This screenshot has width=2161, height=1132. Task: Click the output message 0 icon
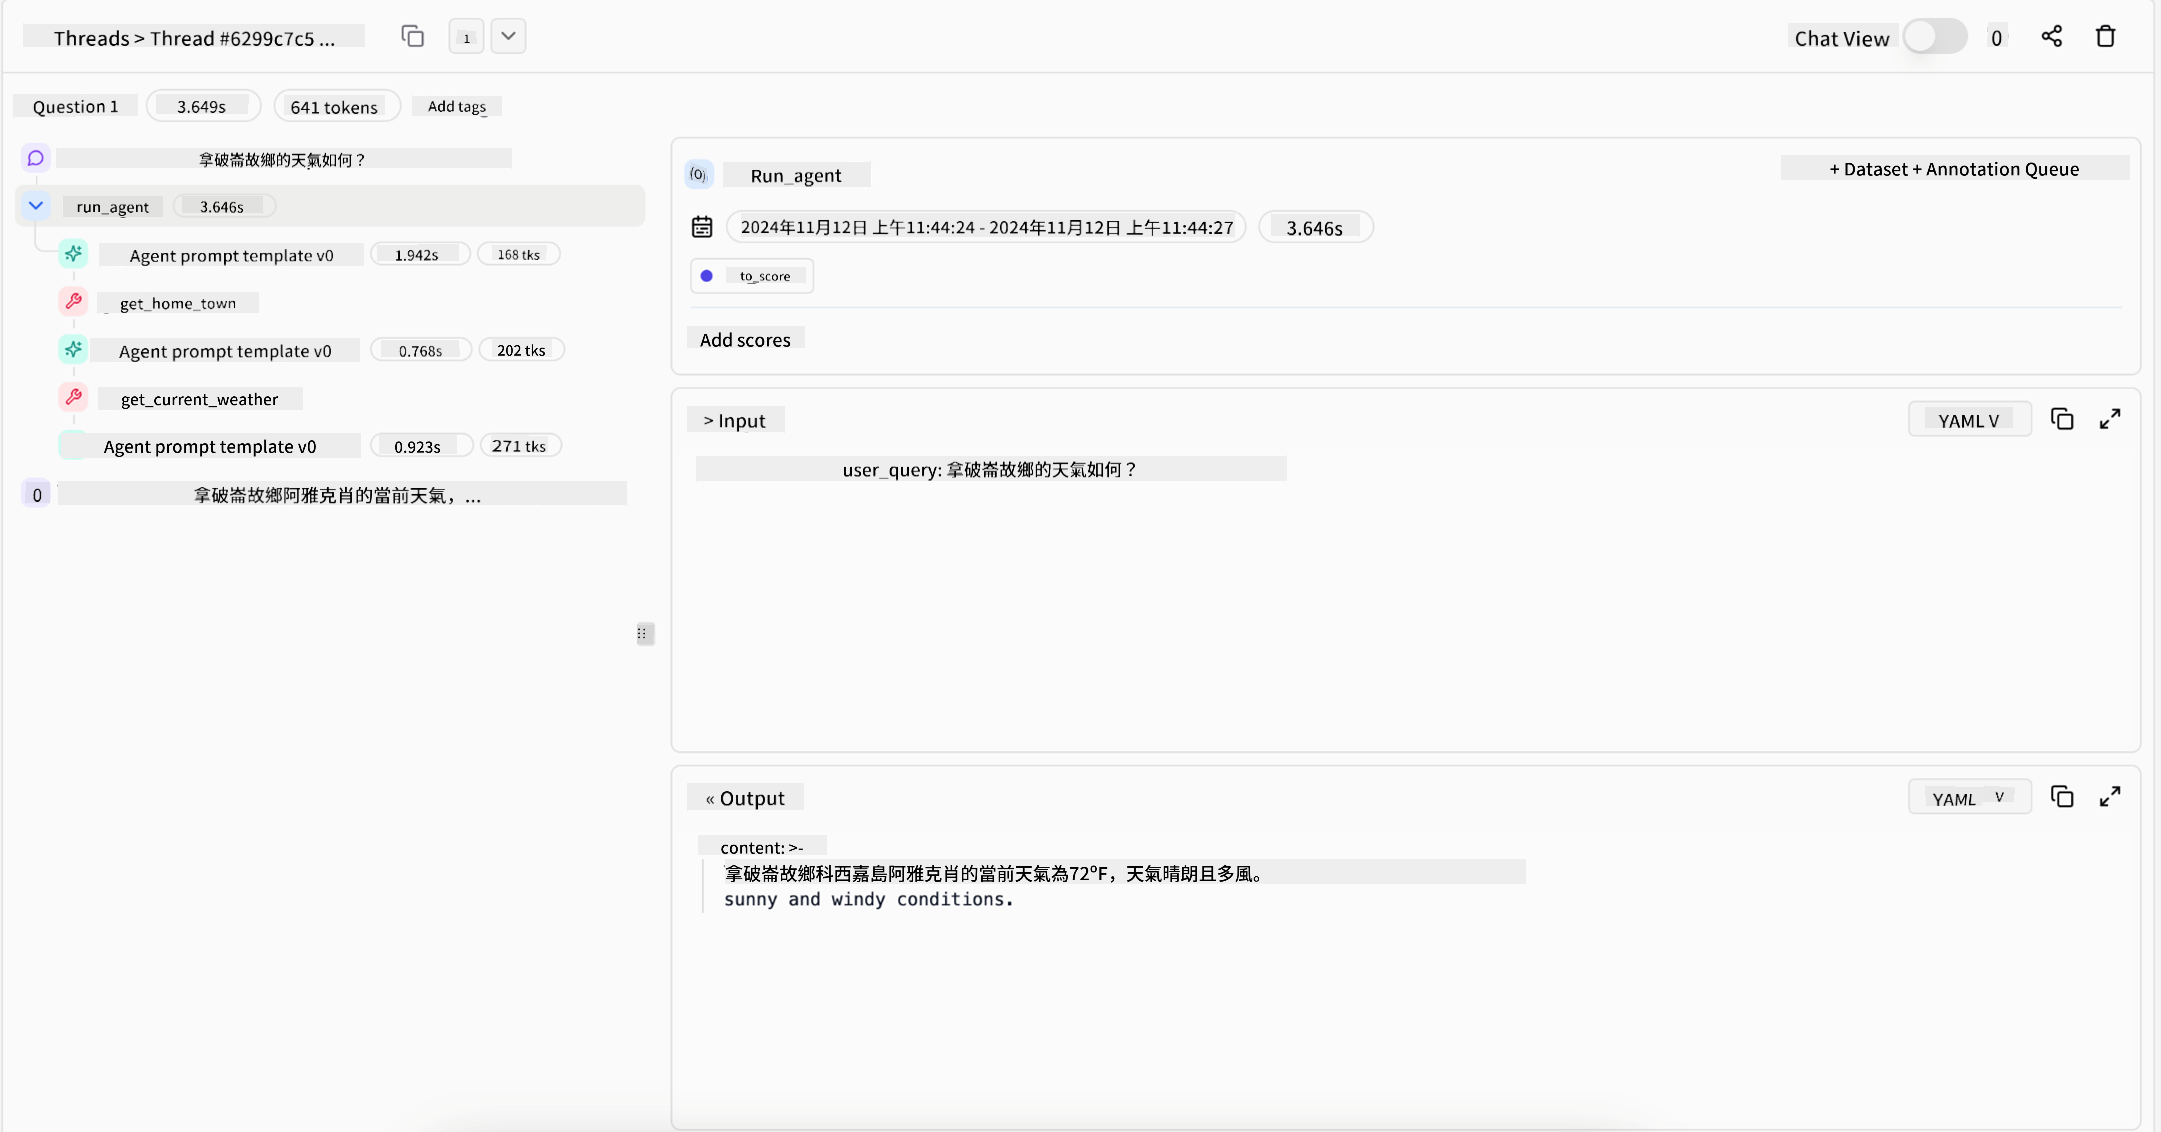tap(36, 494)
